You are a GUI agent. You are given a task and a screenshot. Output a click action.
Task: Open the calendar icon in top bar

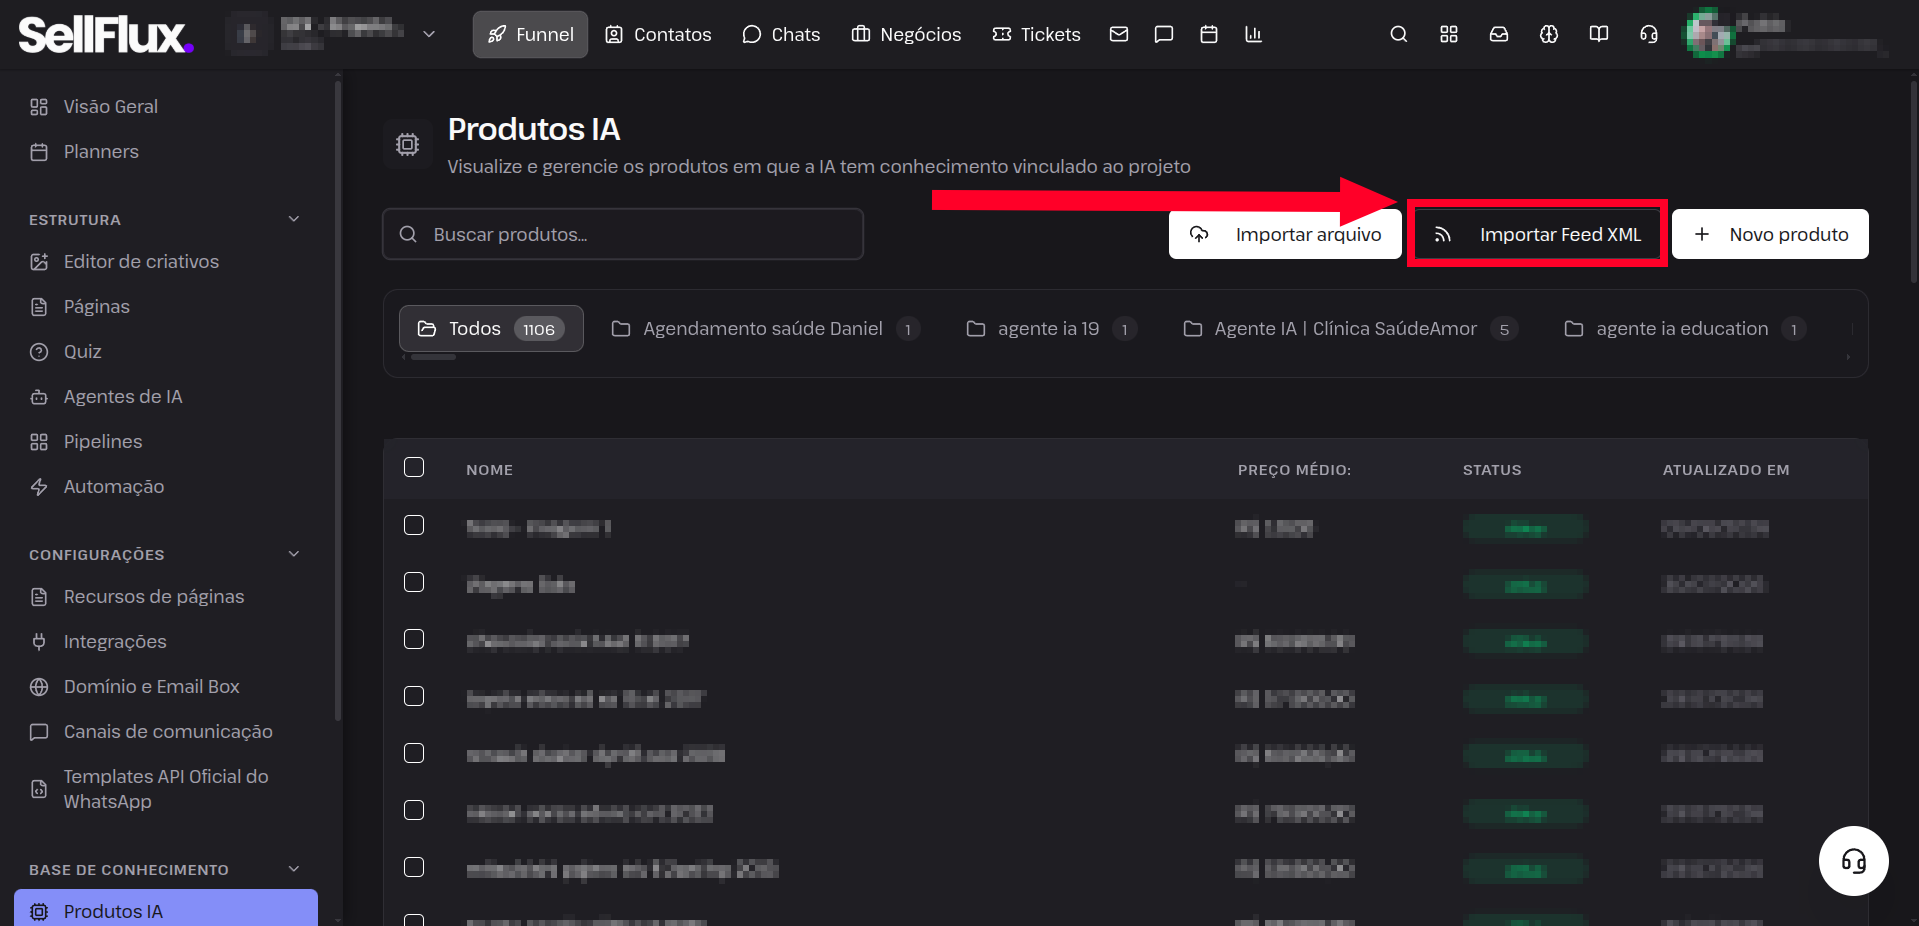click(x=1209, y=34)
